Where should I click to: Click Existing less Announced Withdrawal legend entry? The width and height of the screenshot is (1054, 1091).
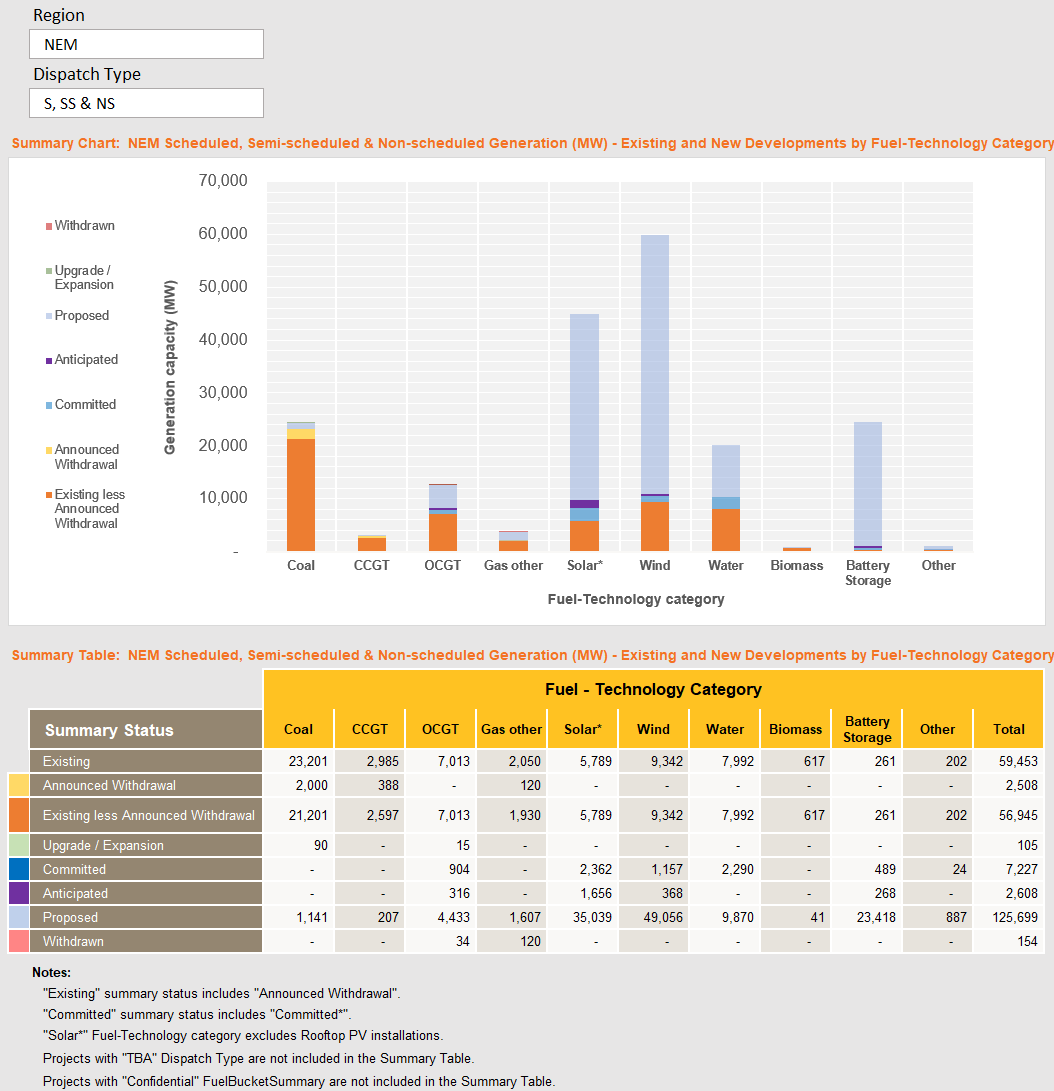89,509
